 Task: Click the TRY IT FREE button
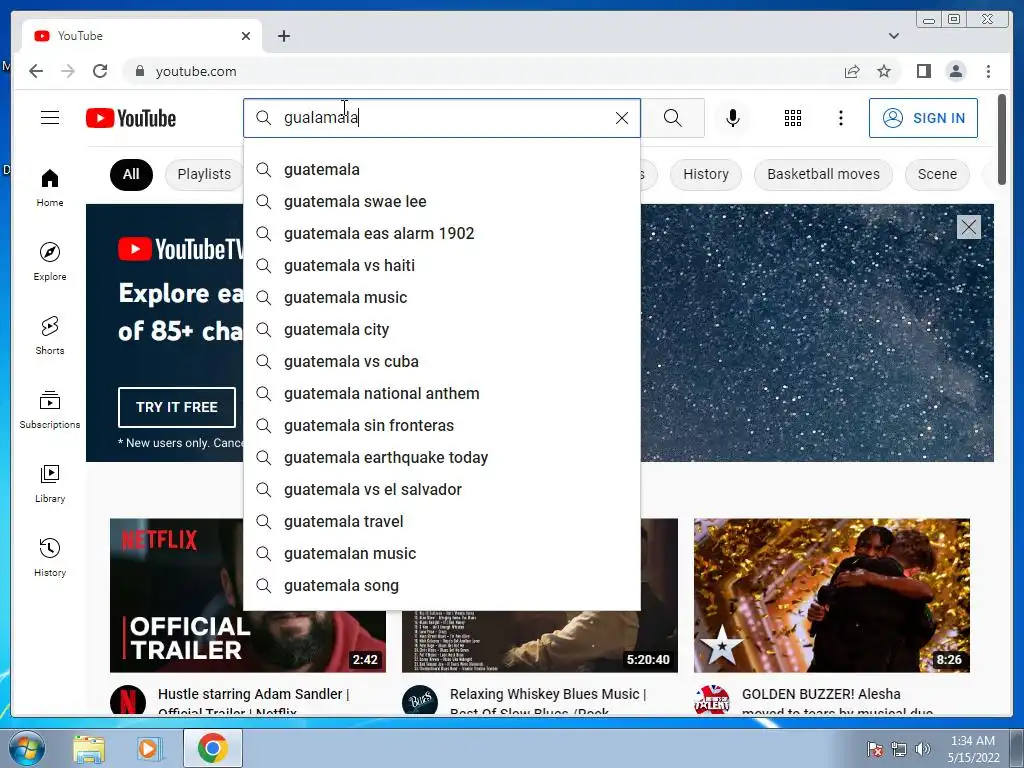[x=176, y=407]
